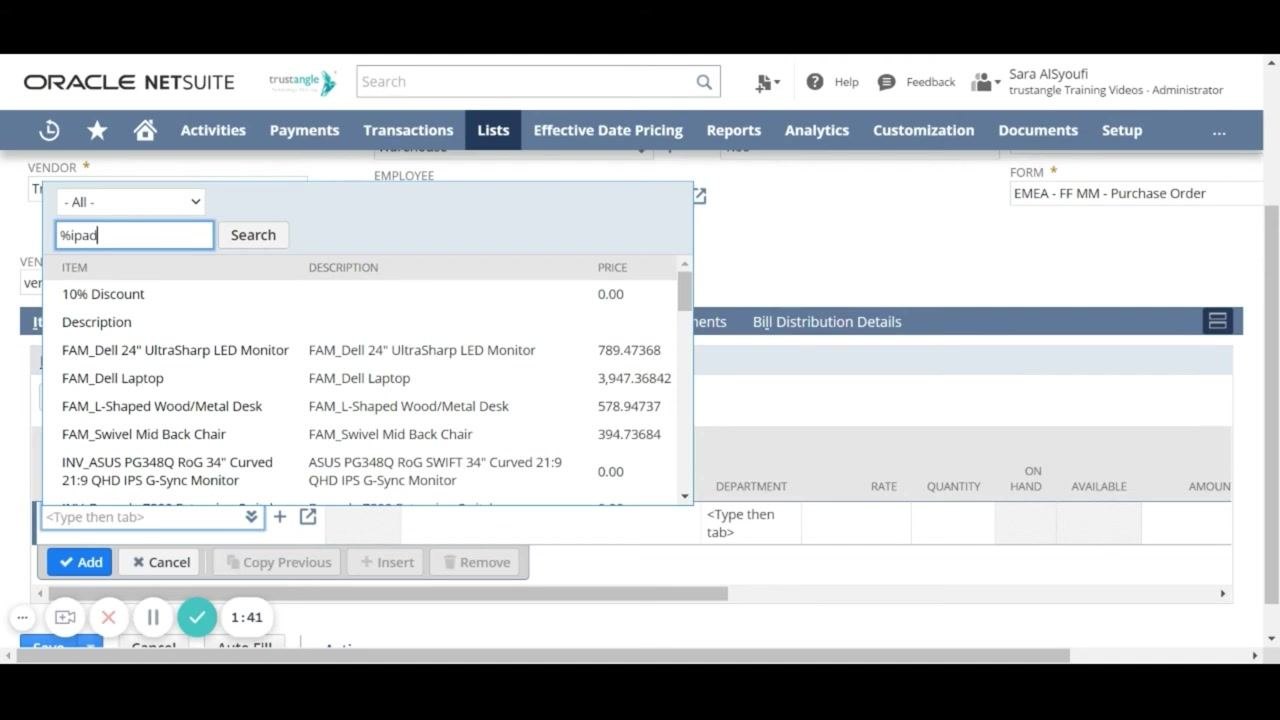Open the Reports menu
The image size is (1280, 720).
coord(734,130)
